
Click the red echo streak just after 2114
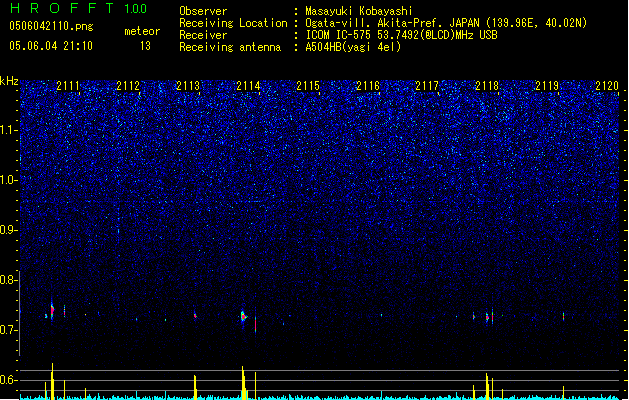(x=256, y=324)
